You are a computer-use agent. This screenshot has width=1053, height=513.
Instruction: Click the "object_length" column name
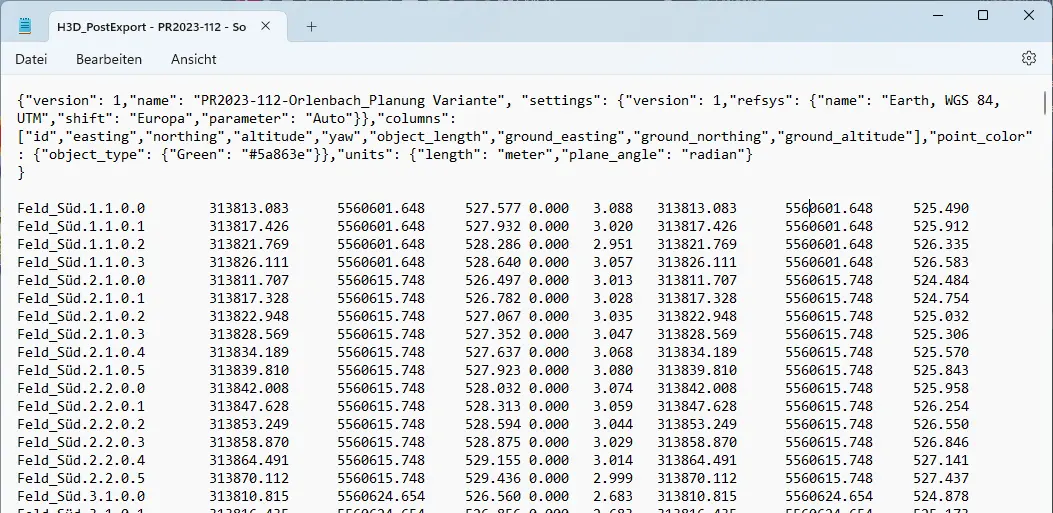point(432,136)
